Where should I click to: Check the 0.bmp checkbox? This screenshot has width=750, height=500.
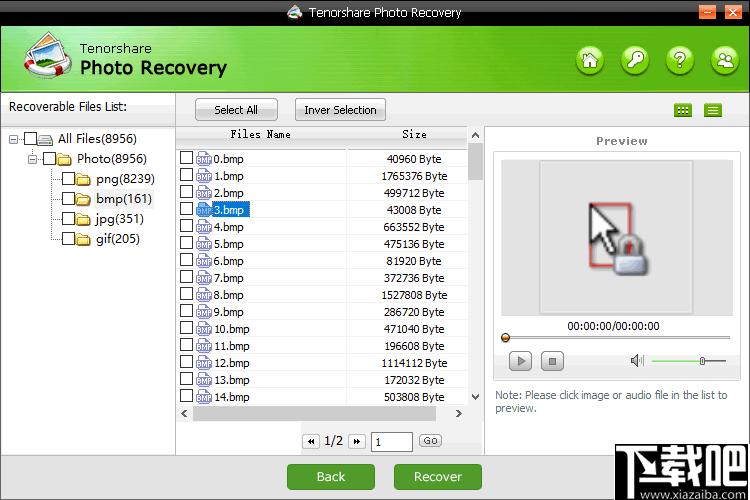tap(187, 157)
